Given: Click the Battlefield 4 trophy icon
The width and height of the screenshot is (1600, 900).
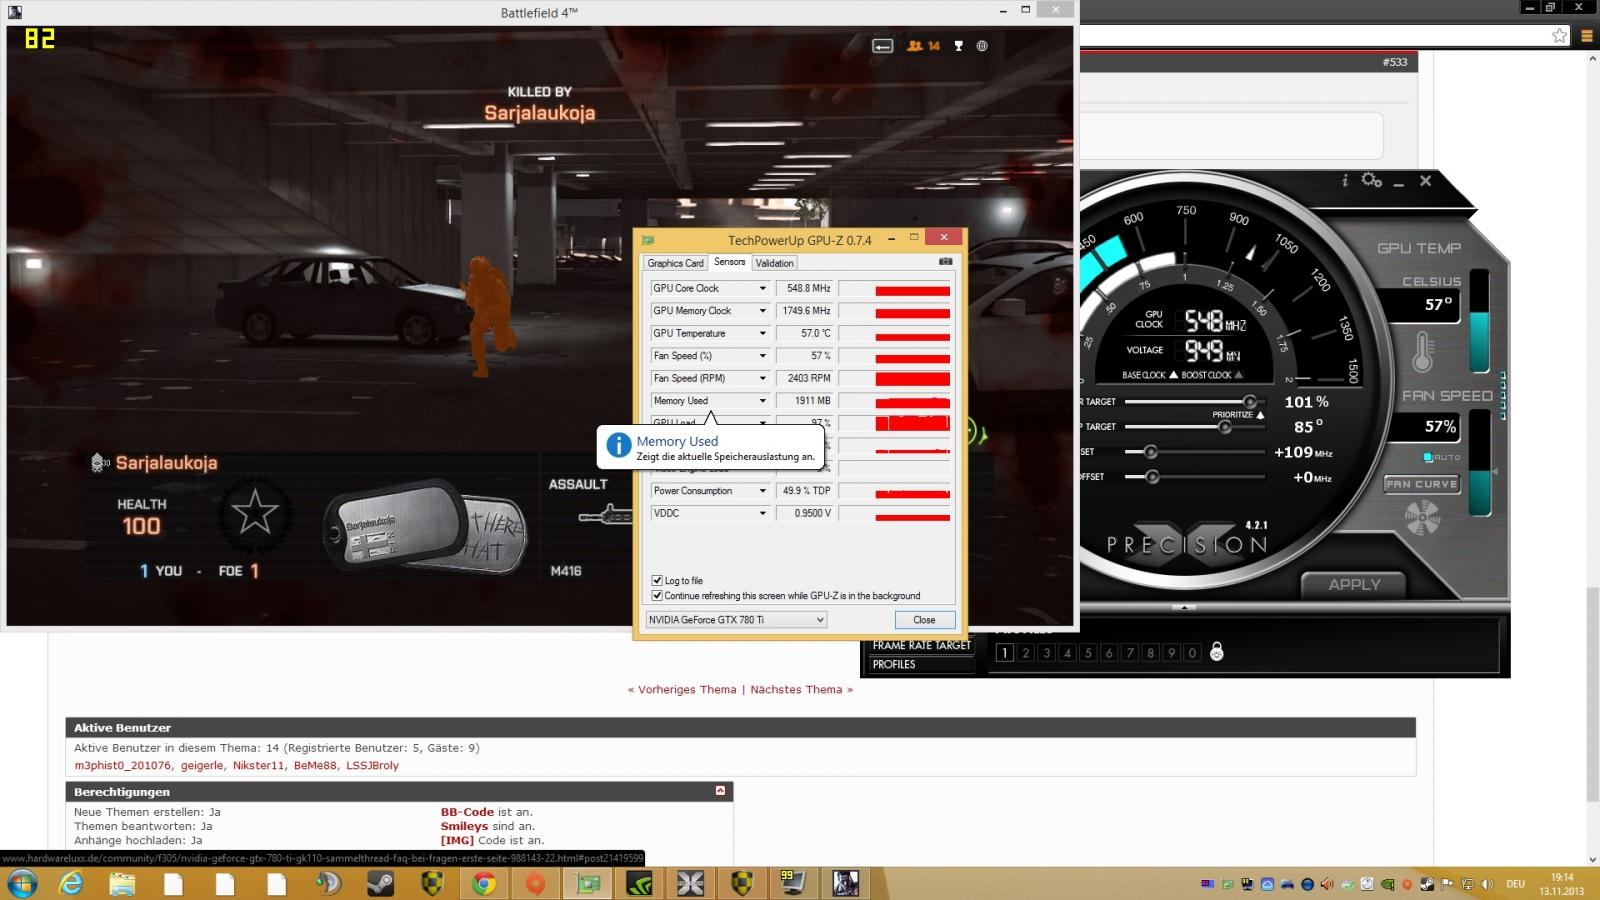Looking at the screenshot, I should click(958, 46).
